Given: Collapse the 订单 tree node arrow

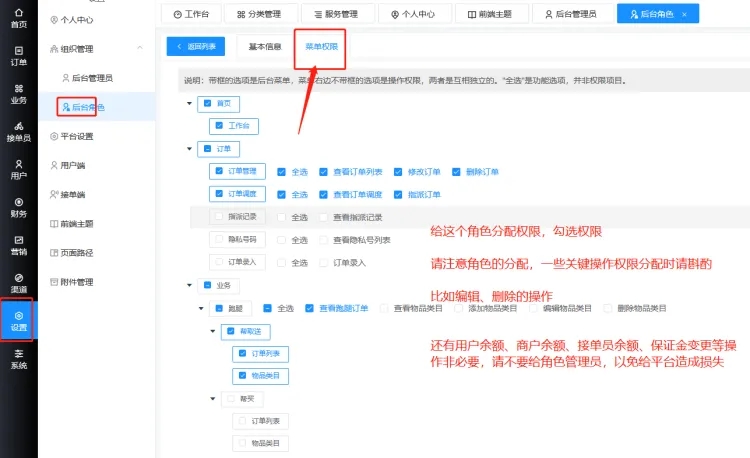Looking at the screenshot, I should click(190, 149).
